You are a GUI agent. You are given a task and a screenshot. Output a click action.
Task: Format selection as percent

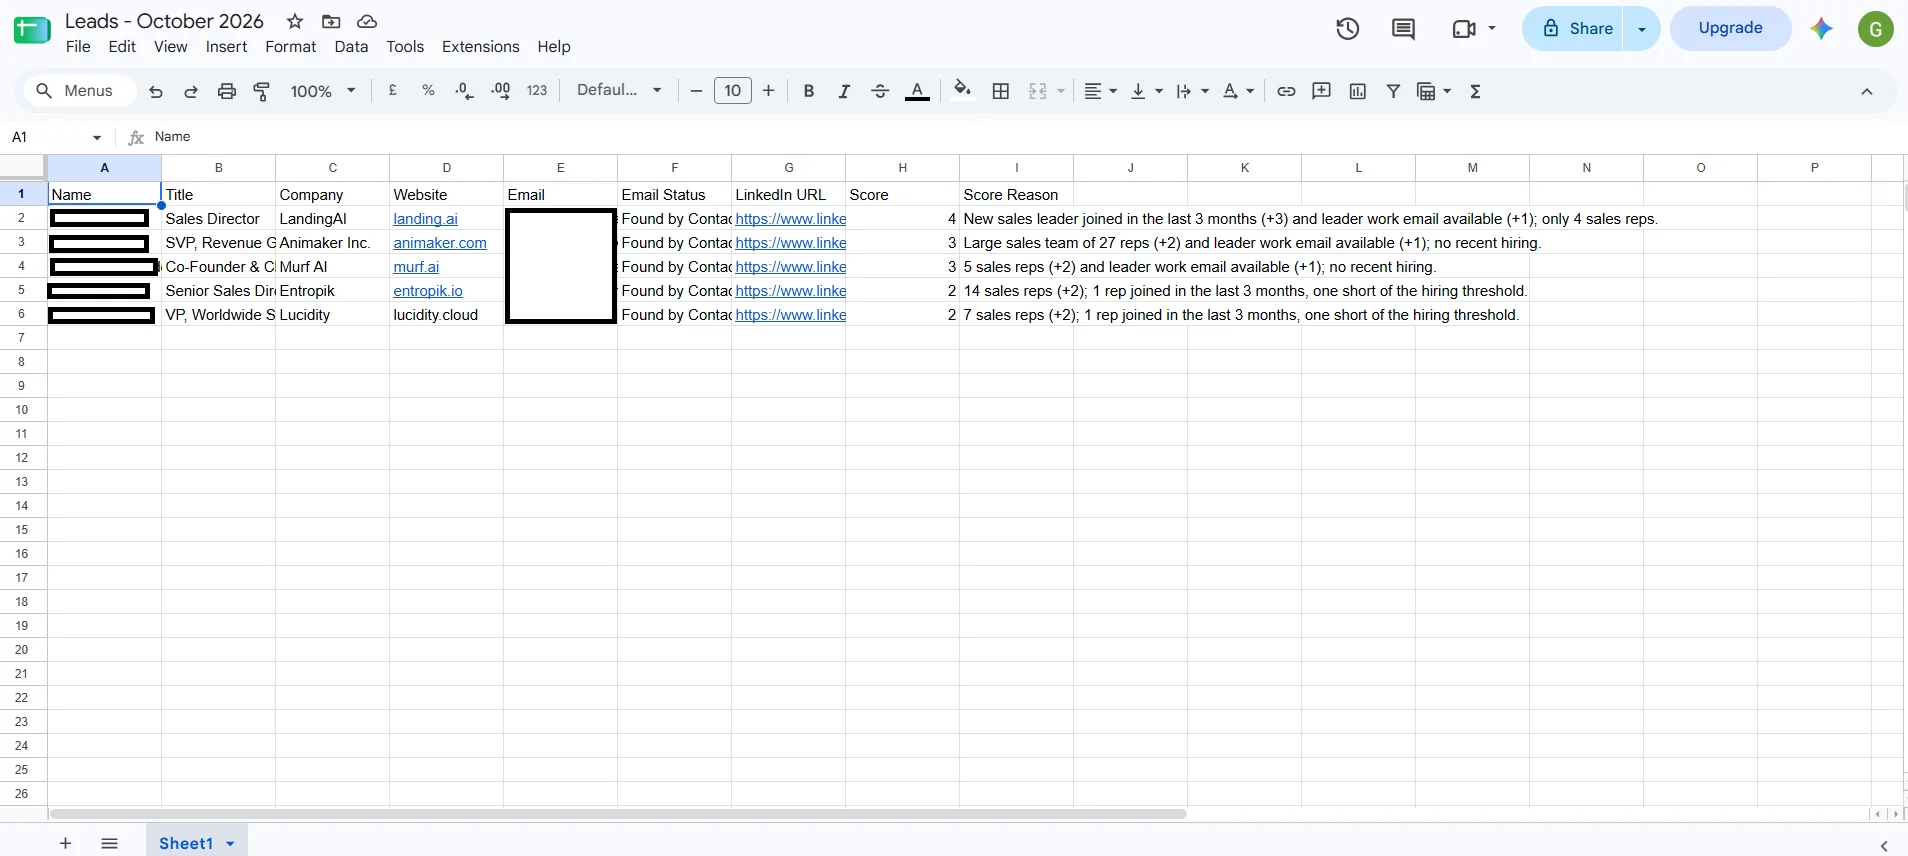428,90
